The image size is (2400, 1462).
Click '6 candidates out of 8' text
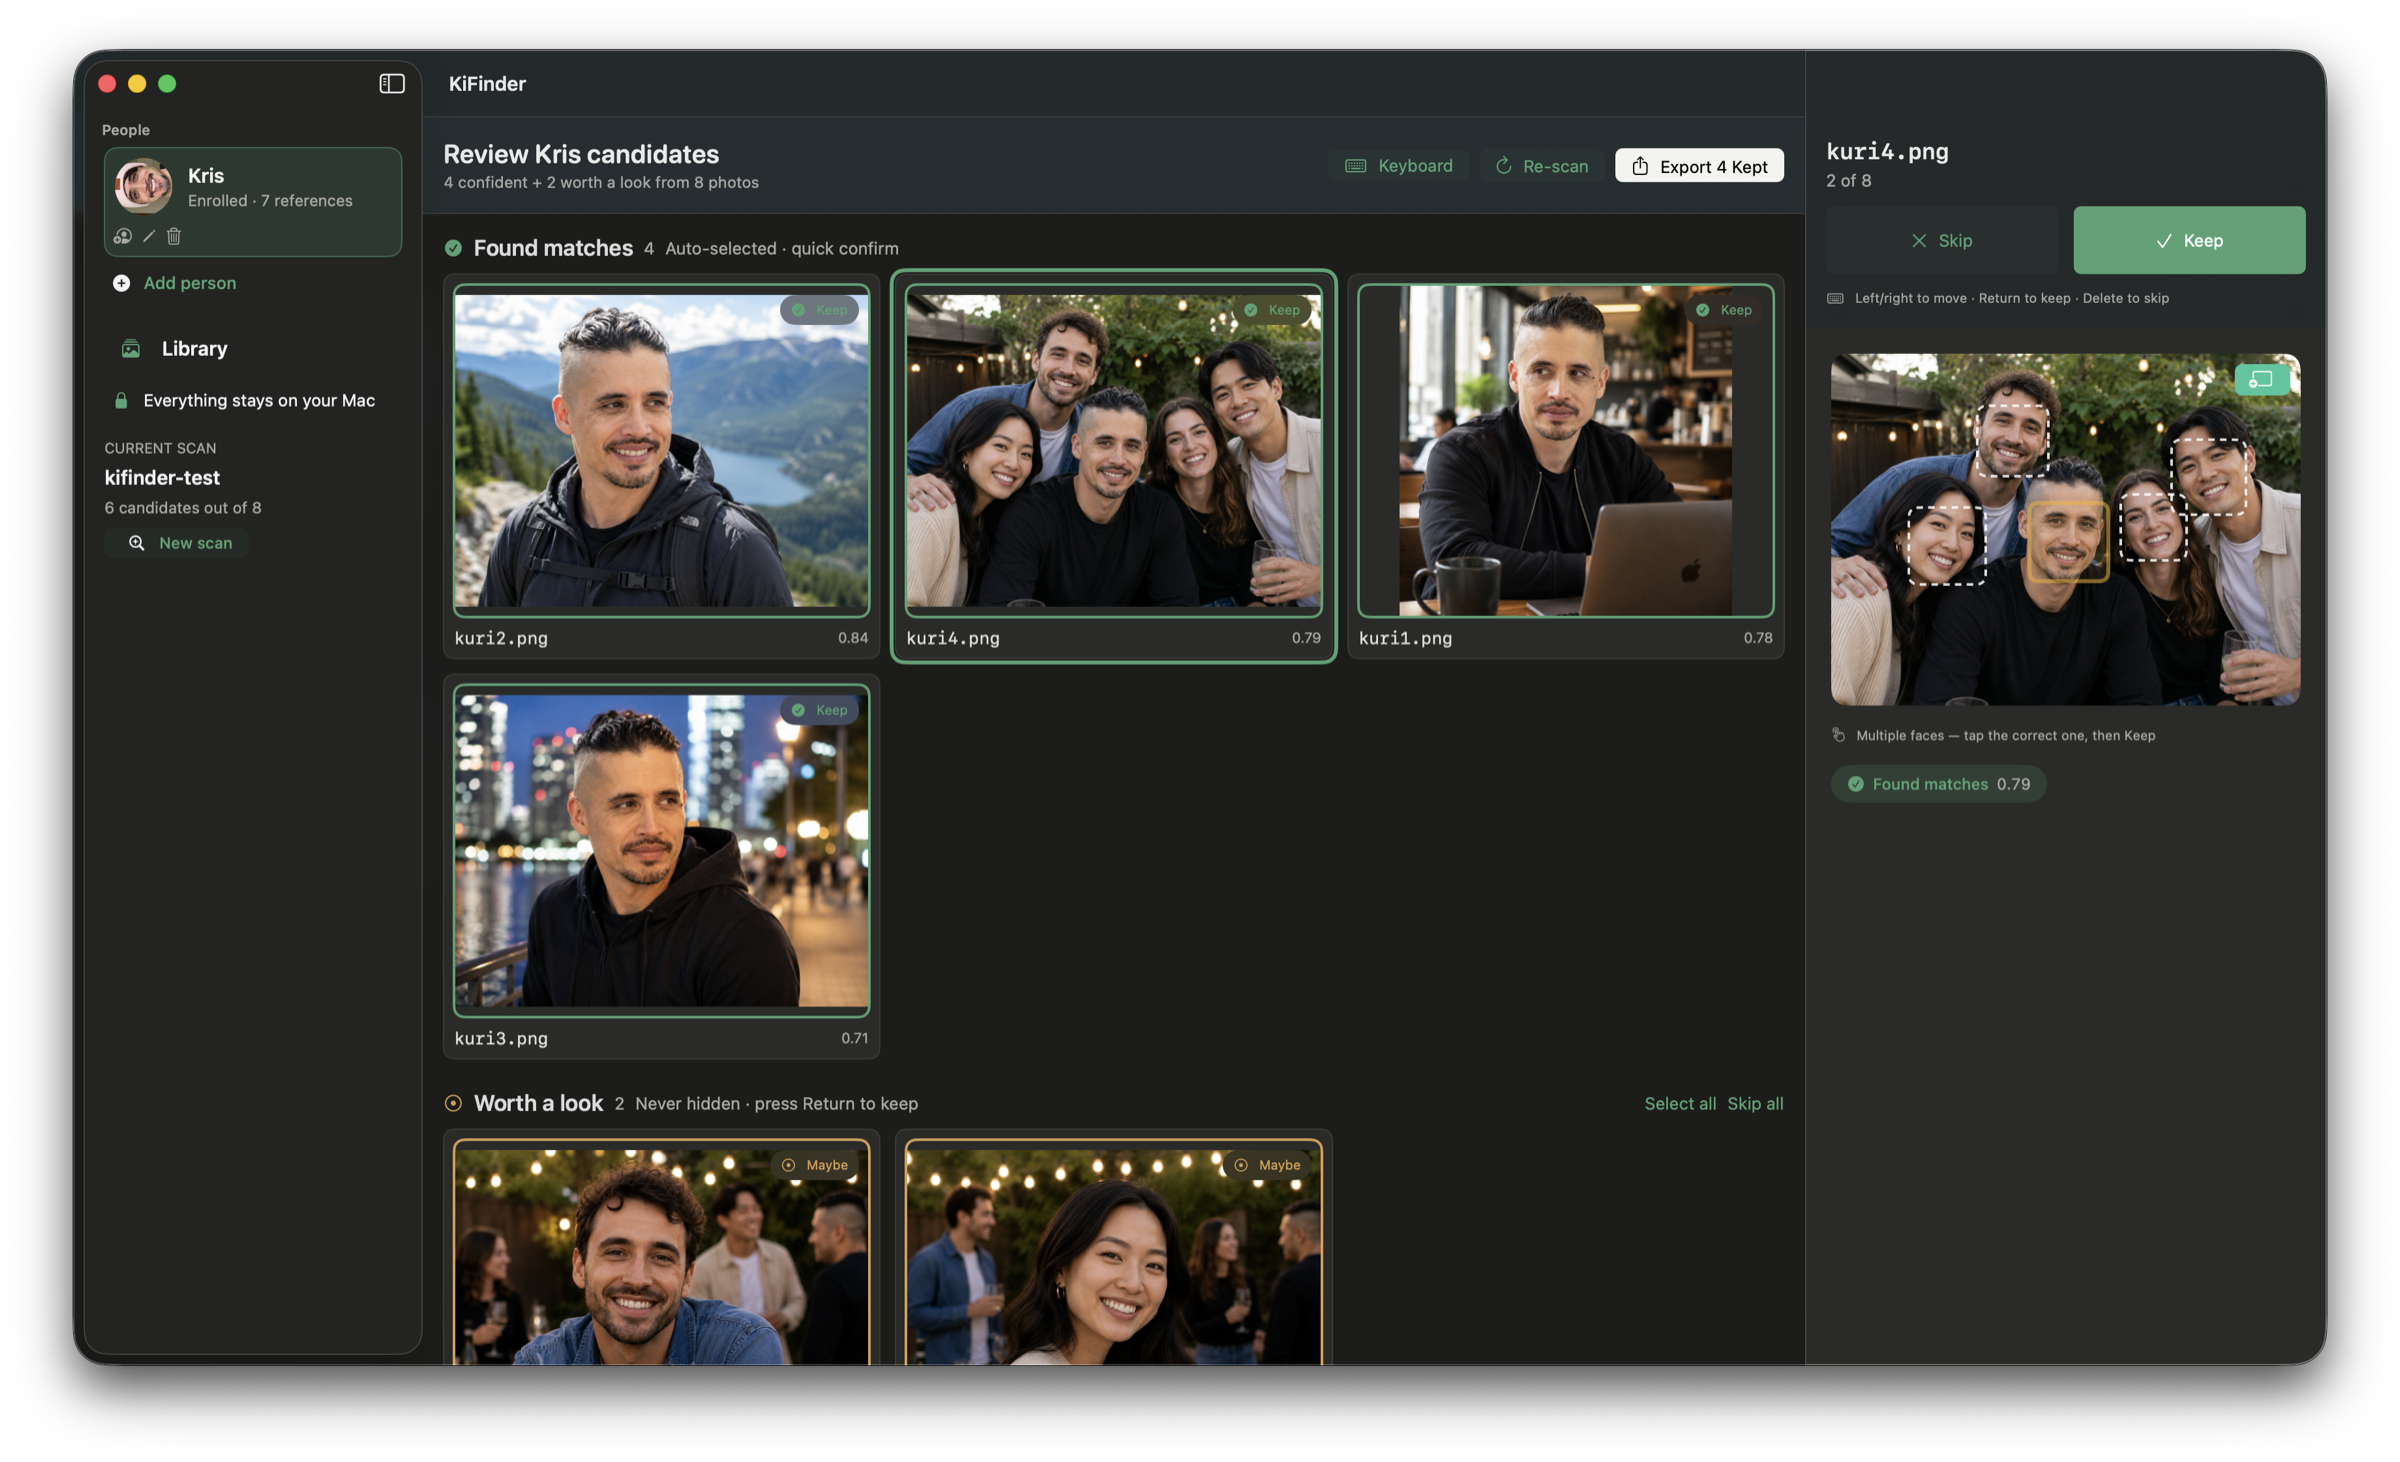point(183,508)
